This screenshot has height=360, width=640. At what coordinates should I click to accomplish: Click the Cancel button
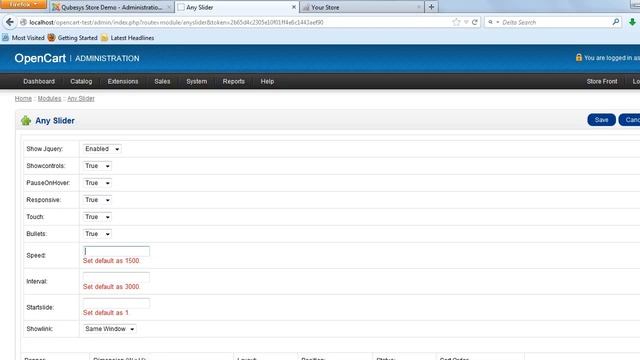[630, 120]
